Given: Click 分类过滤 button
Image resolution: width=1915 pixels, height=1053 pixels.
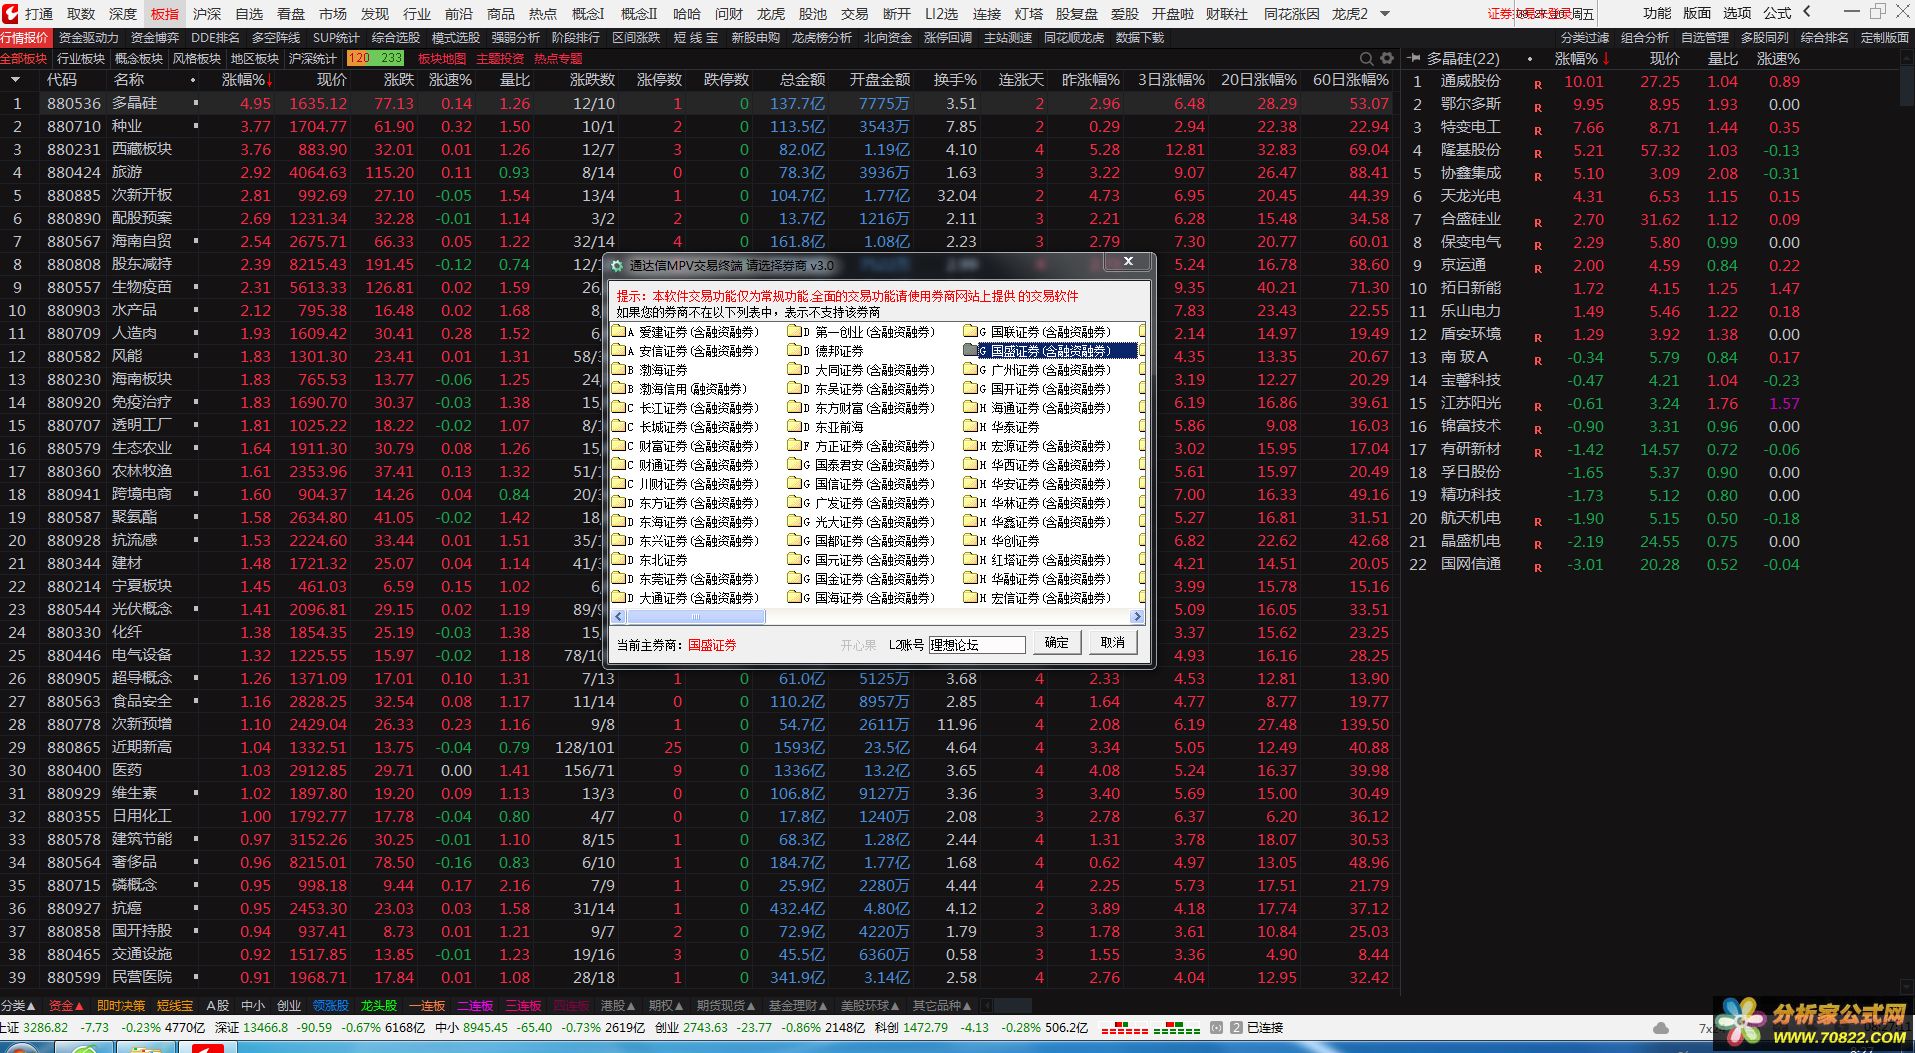Looking at the screenshot, I should (1585, 37).
